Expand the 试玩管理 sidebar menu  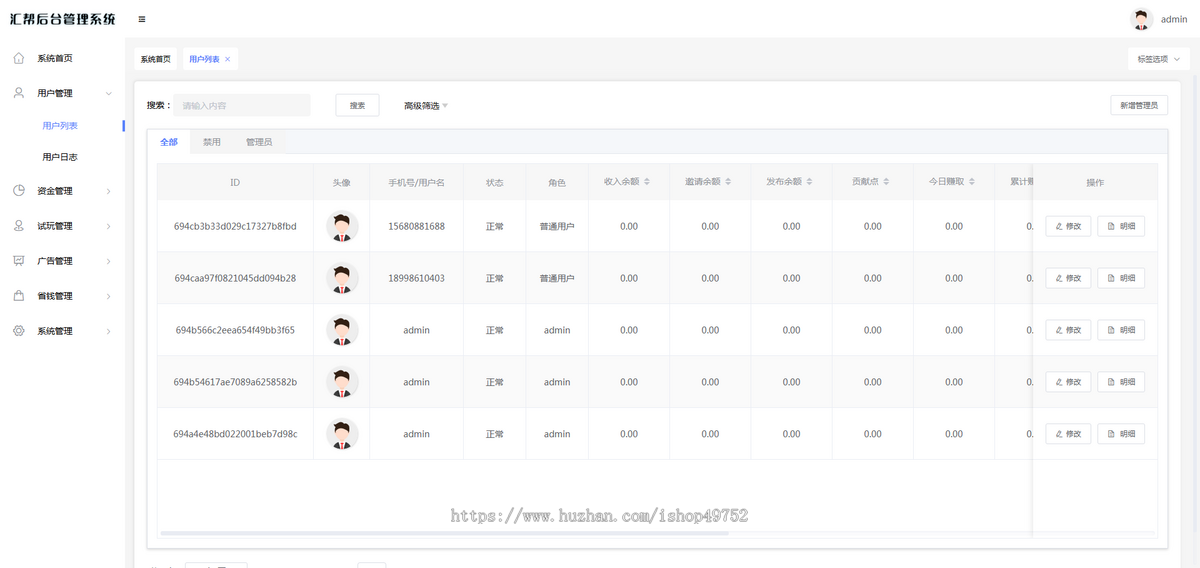point(109,226)
